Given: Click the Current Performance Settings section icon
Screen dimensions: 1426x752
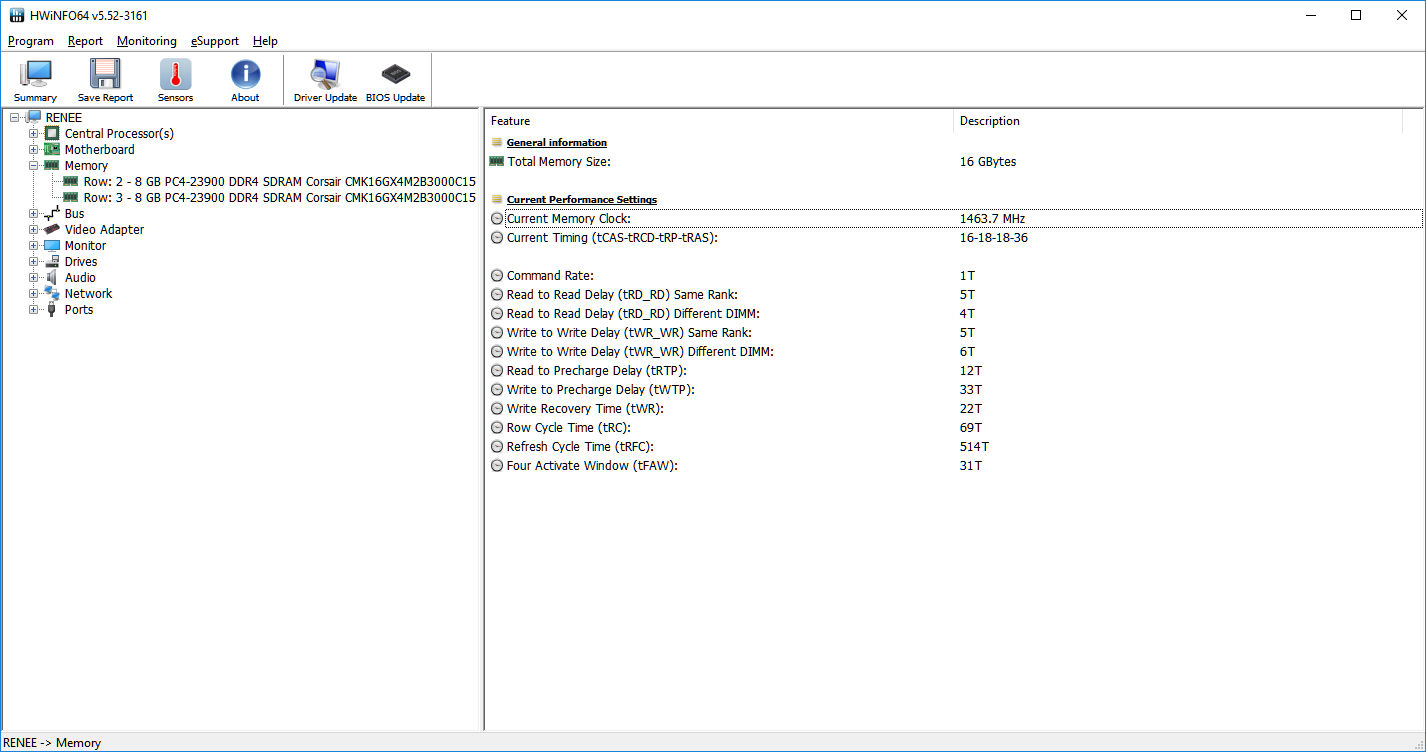Looking at the screenshot, I should [x=497, y=199].
